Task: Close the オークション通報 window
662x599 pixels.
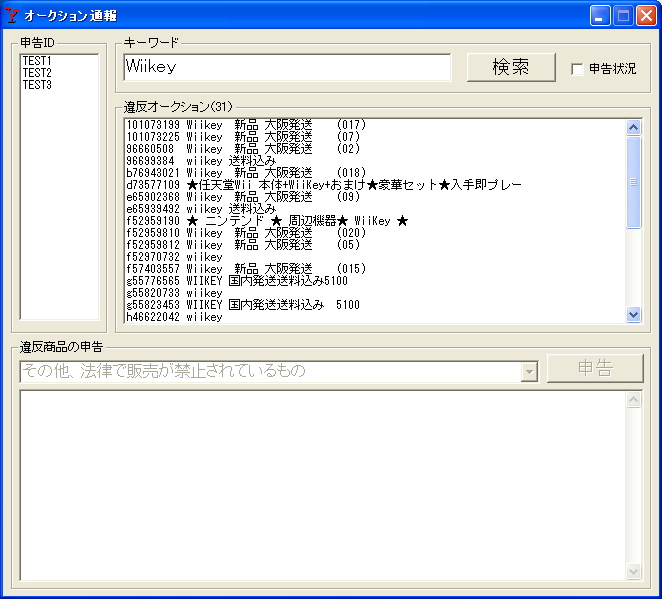Action: pyautogui.click(x=646, y=16)
